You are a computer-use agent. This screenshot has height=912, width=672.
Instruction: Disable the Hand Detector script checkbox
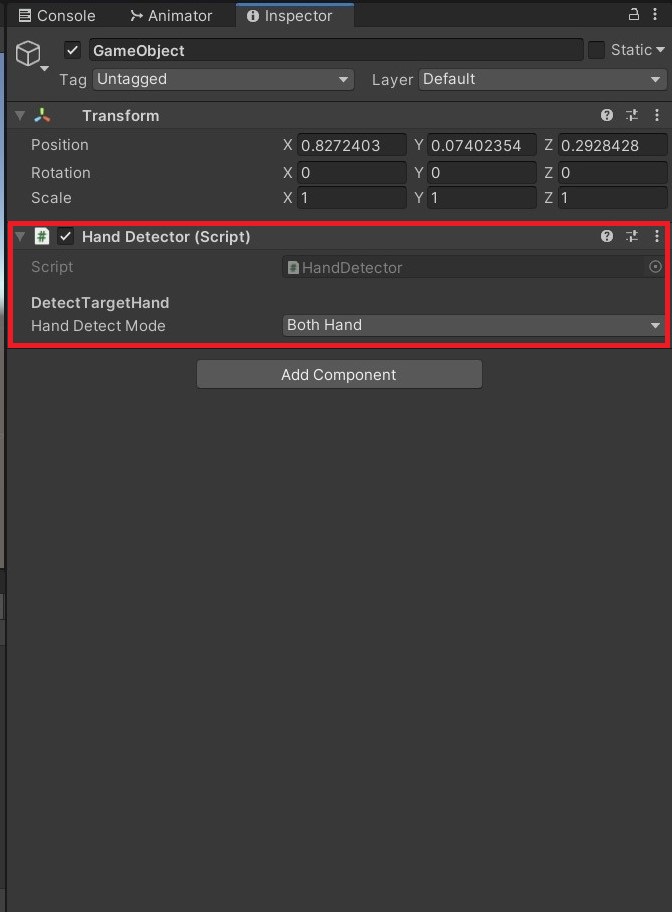(65, 236)
